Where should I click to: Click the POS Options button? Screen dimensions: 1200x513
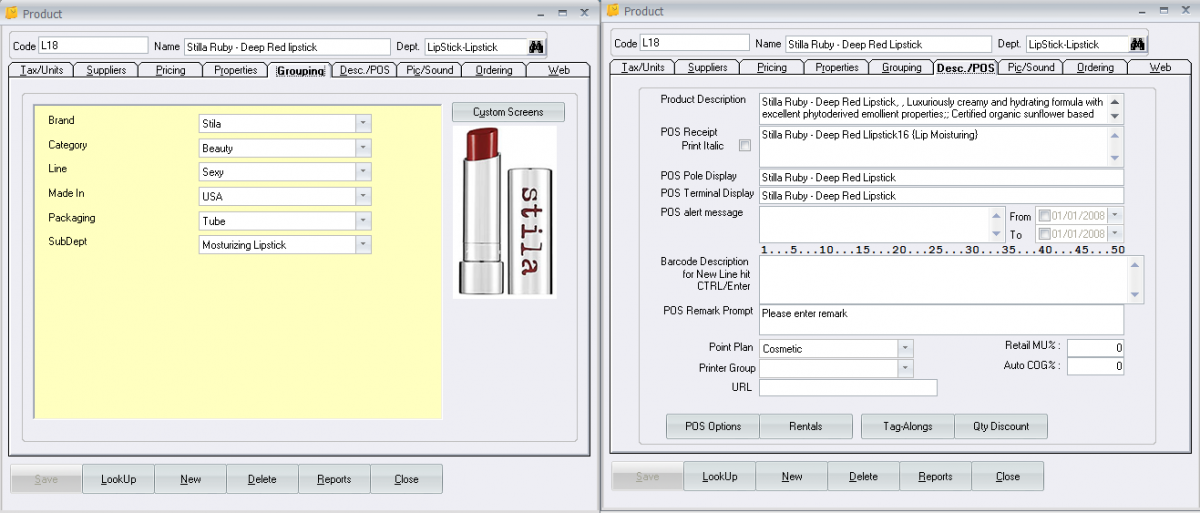713,426
